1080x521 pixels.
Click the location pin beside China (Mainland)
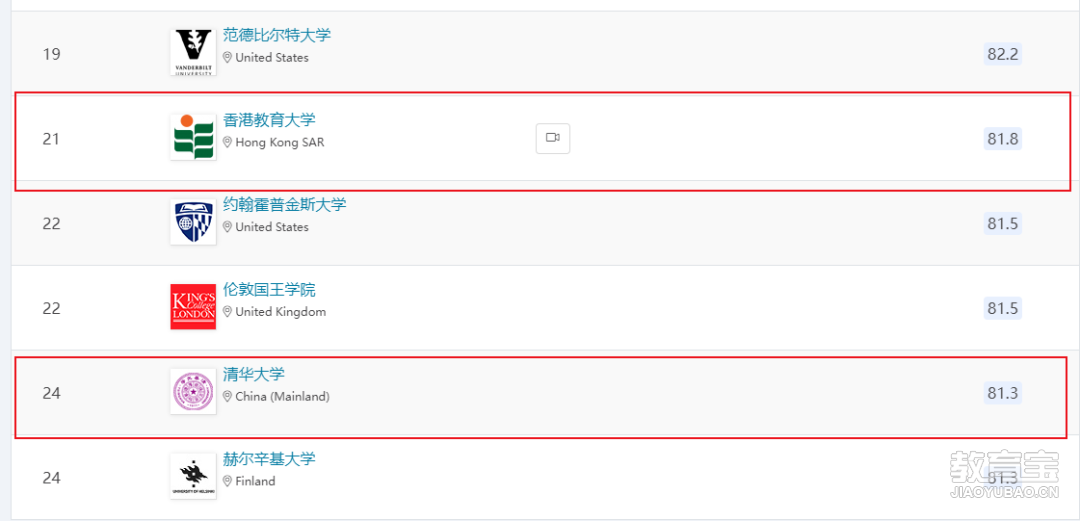coord(227,397)
